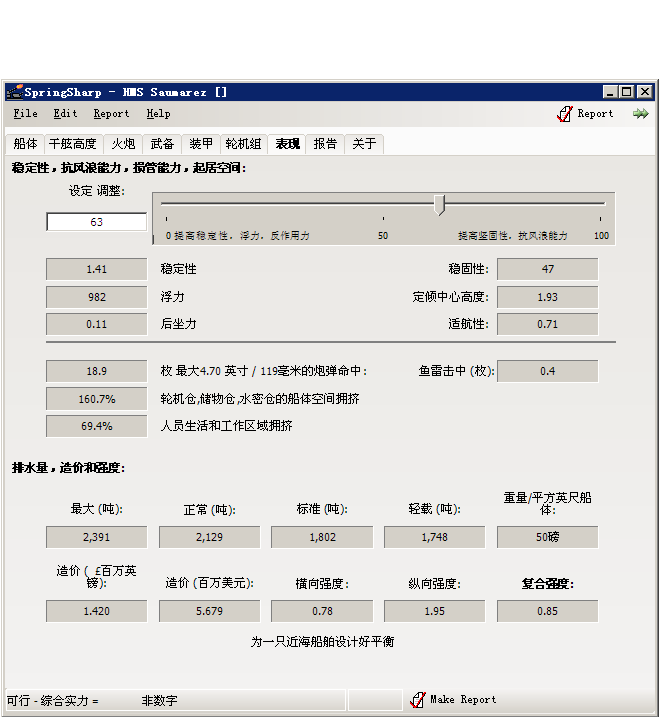This screenshot has height=718, width=659.
Task: Open the File menu
Action: [26, 114]
